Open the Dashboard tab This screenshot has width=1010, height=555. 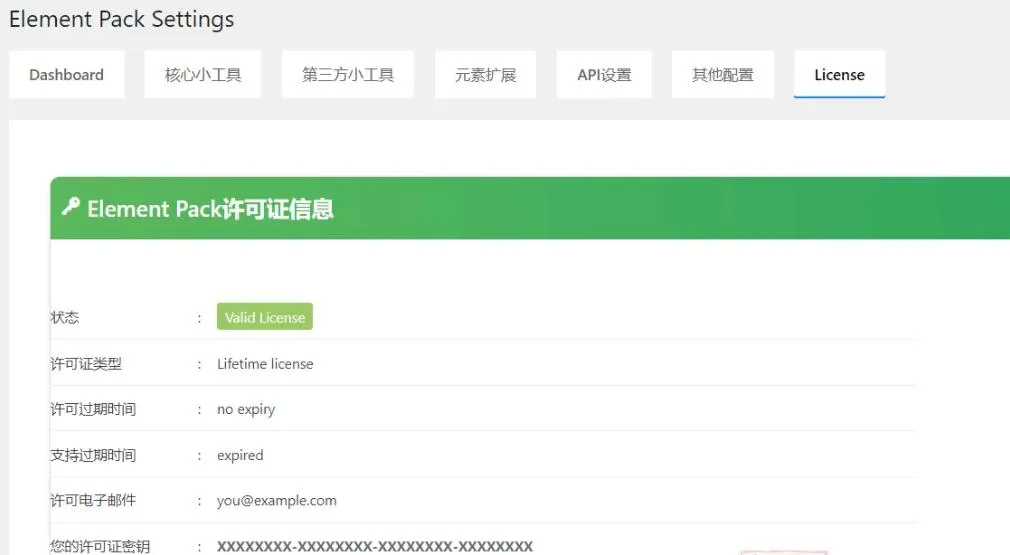pyautogui.click(x=66, y=75)
